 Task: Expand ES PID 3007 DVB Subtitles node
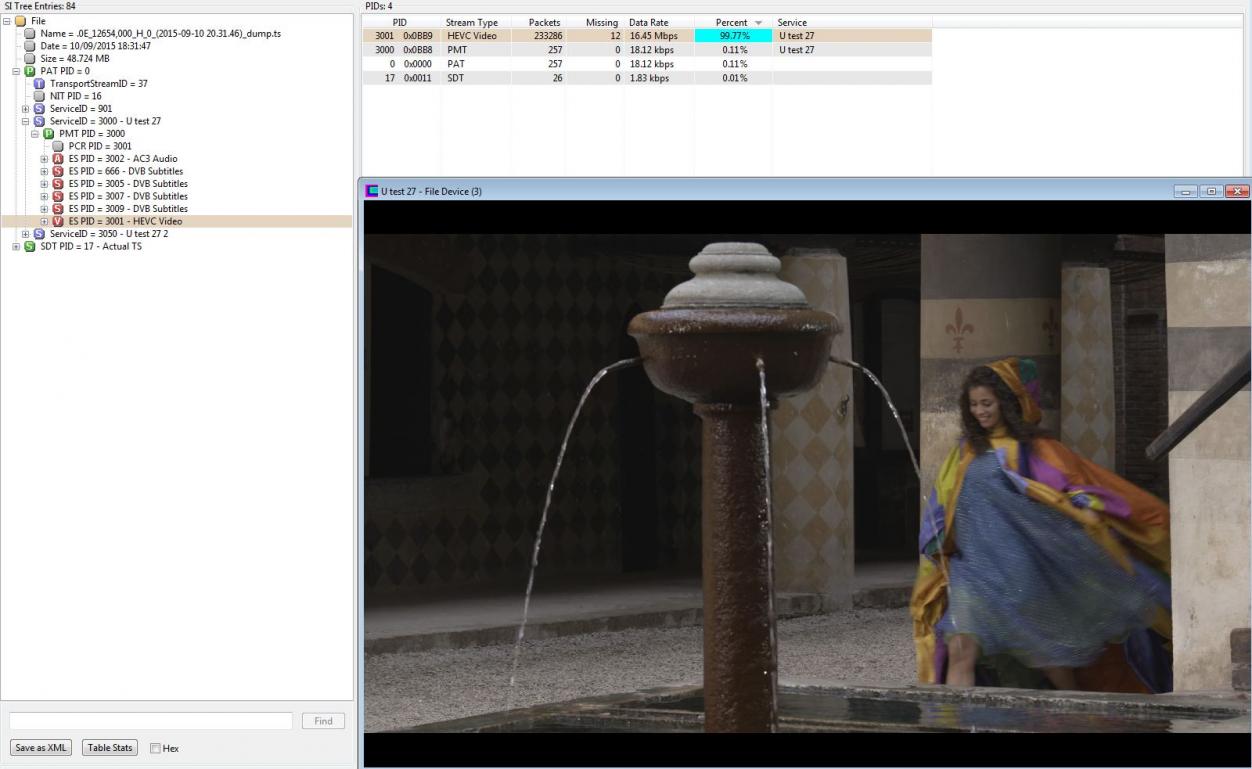44,196
